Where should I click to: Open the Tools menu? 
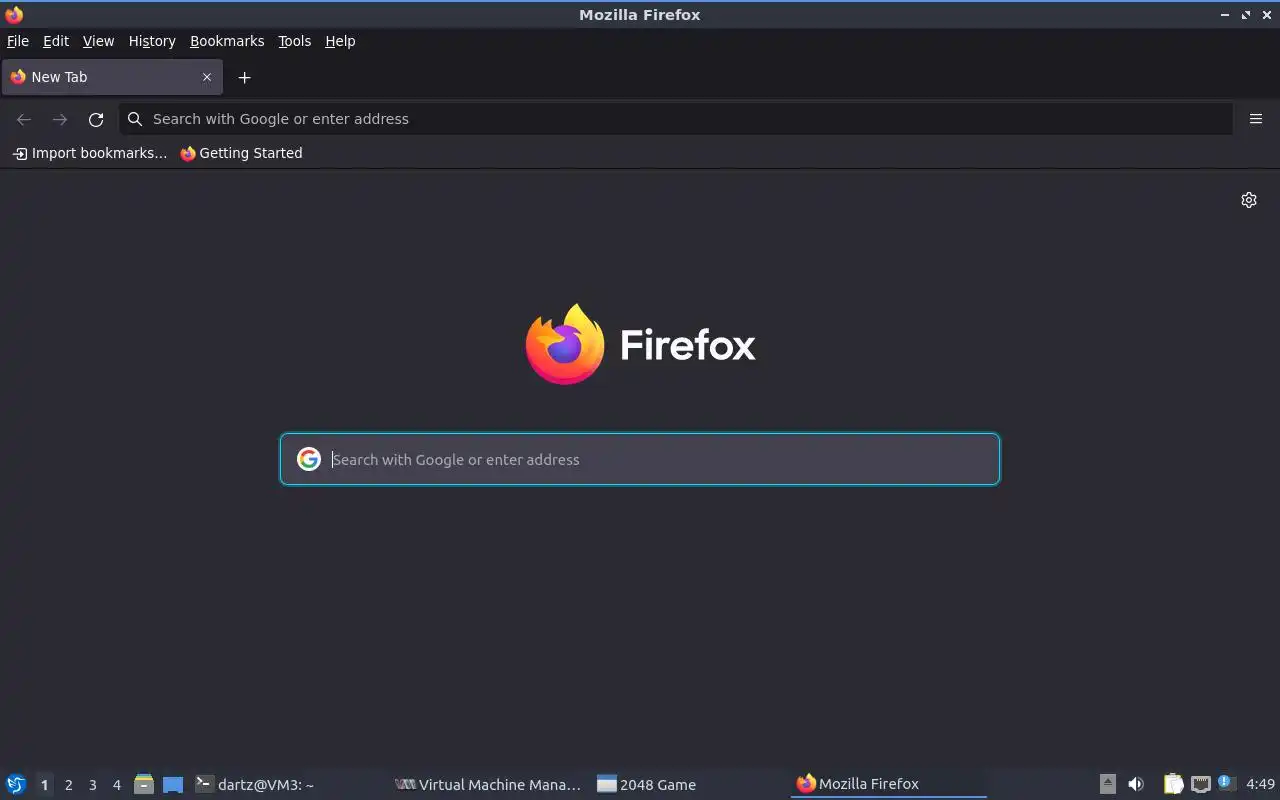(294, 41)
